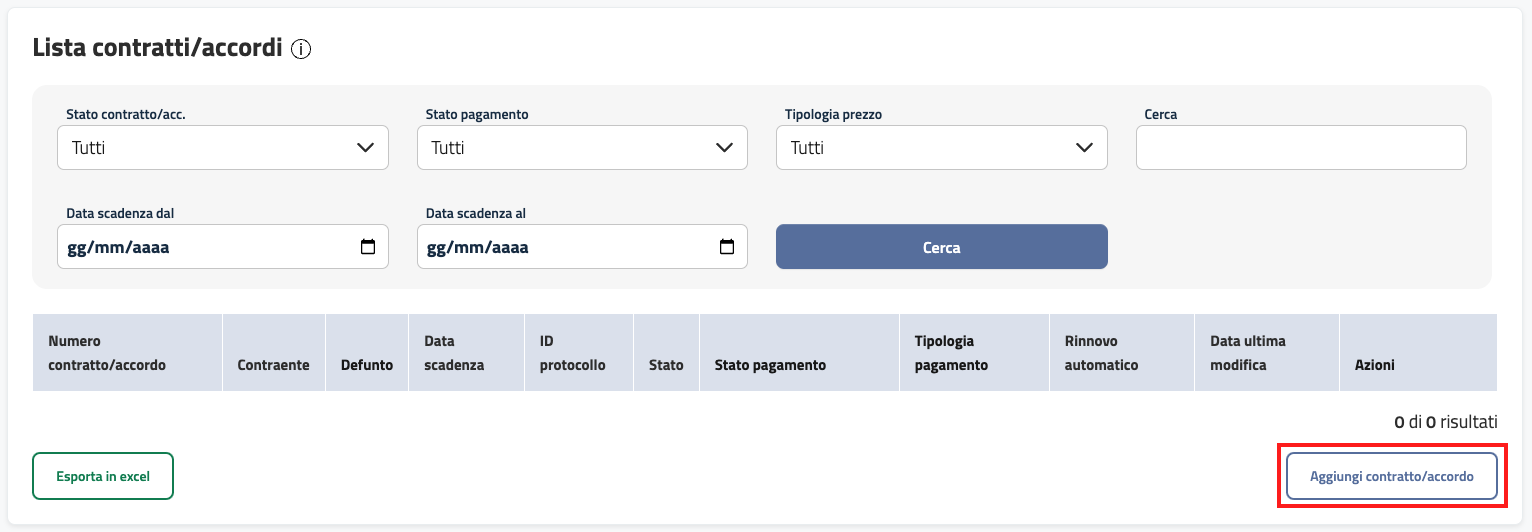Click the Cerca text input field
The width and height of the screenshot is (1532, 532).
(x=1301, y=148)
